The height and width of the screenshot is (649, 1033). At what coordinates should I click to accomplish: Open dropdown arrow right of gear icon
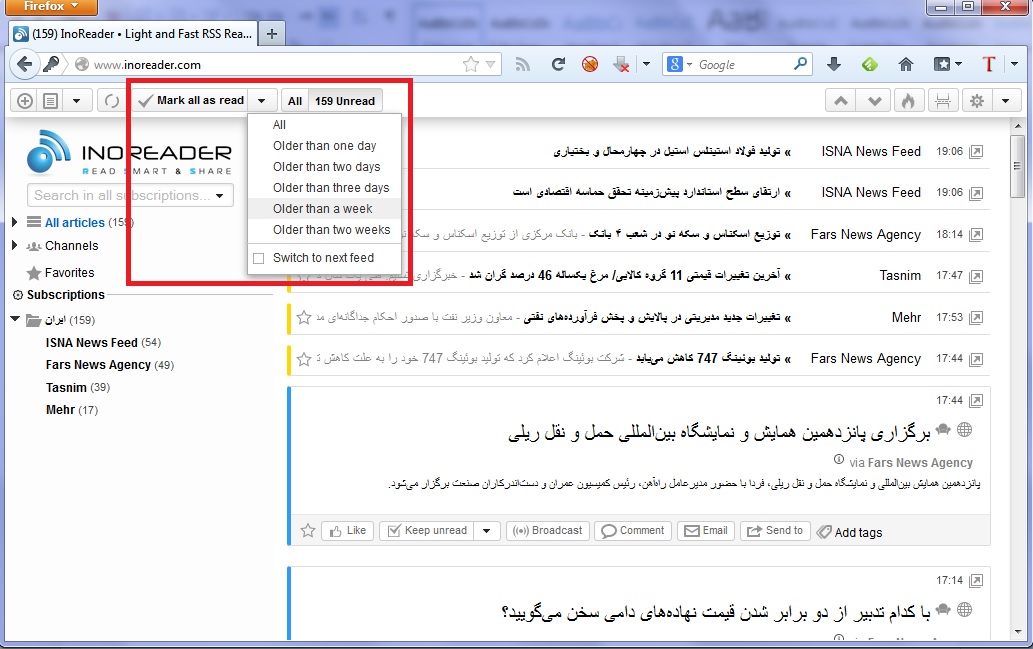1005,101
